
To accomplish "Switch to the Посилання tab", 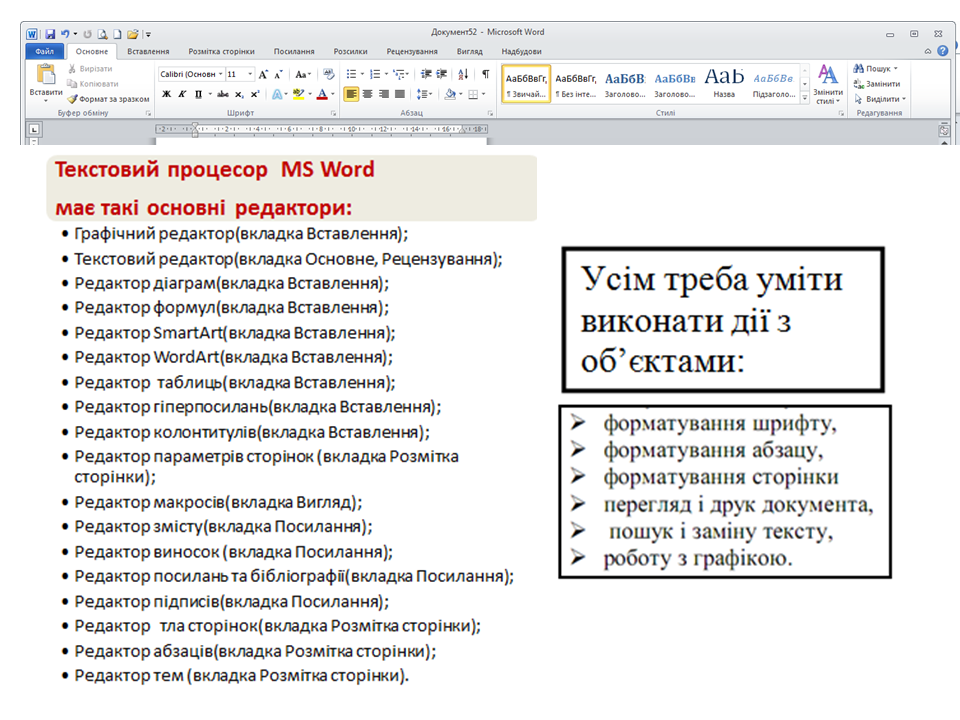I will (x=294, y=51).
